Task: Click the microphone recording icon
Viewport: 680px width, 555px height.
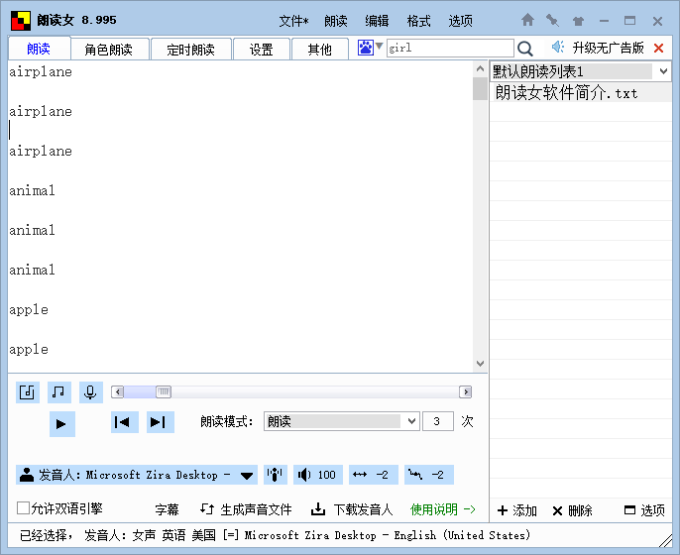Action: coord(91,392)
